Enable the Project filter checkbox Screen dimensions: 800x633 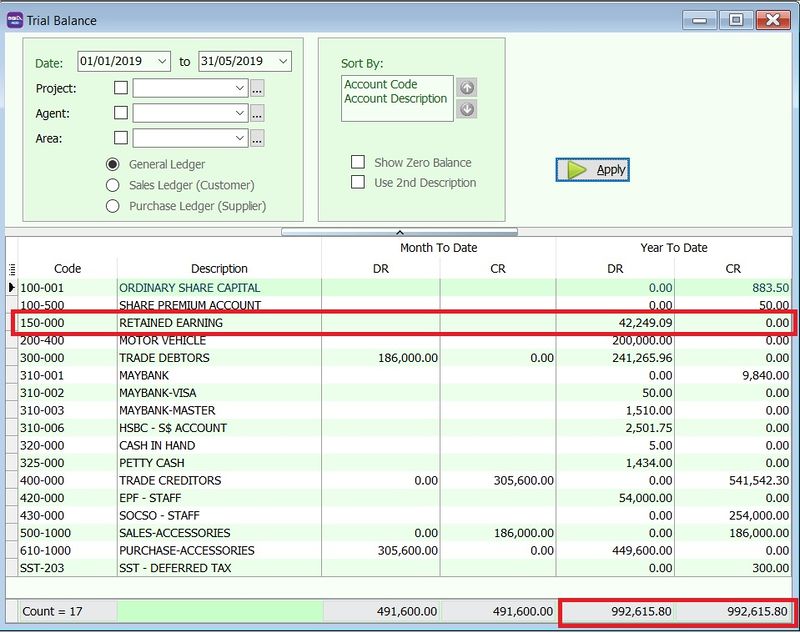pyautogui.click(x=121, y=88)
